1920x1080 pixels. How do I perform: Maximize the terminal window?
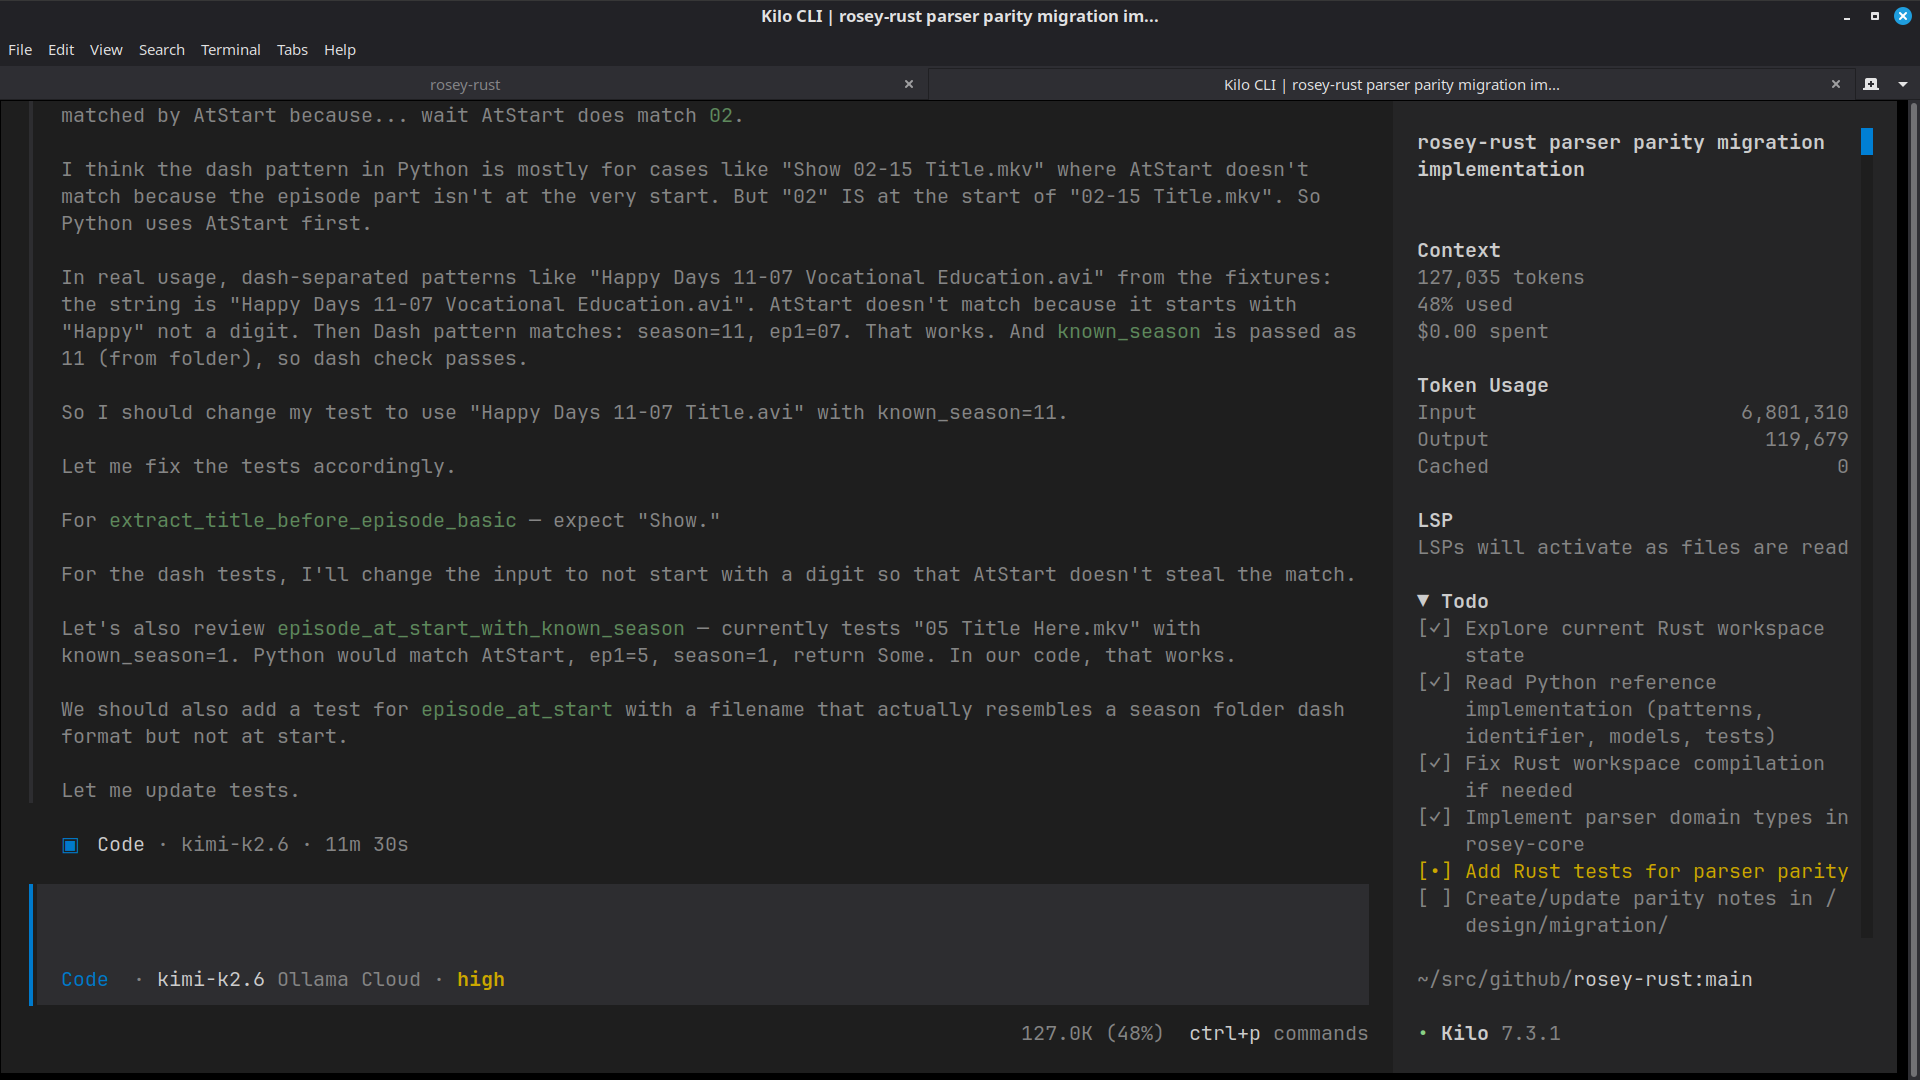point(1875,17)
